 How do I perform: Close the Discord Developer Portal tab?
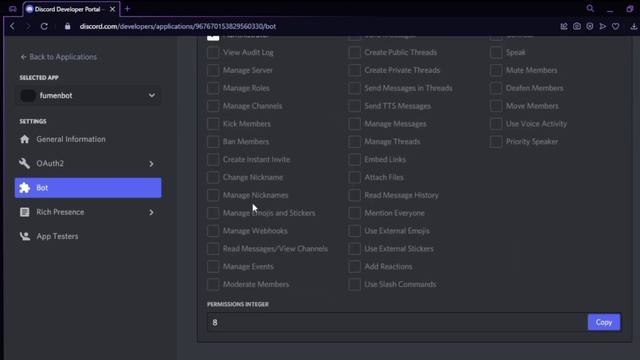tap(112, 9)
